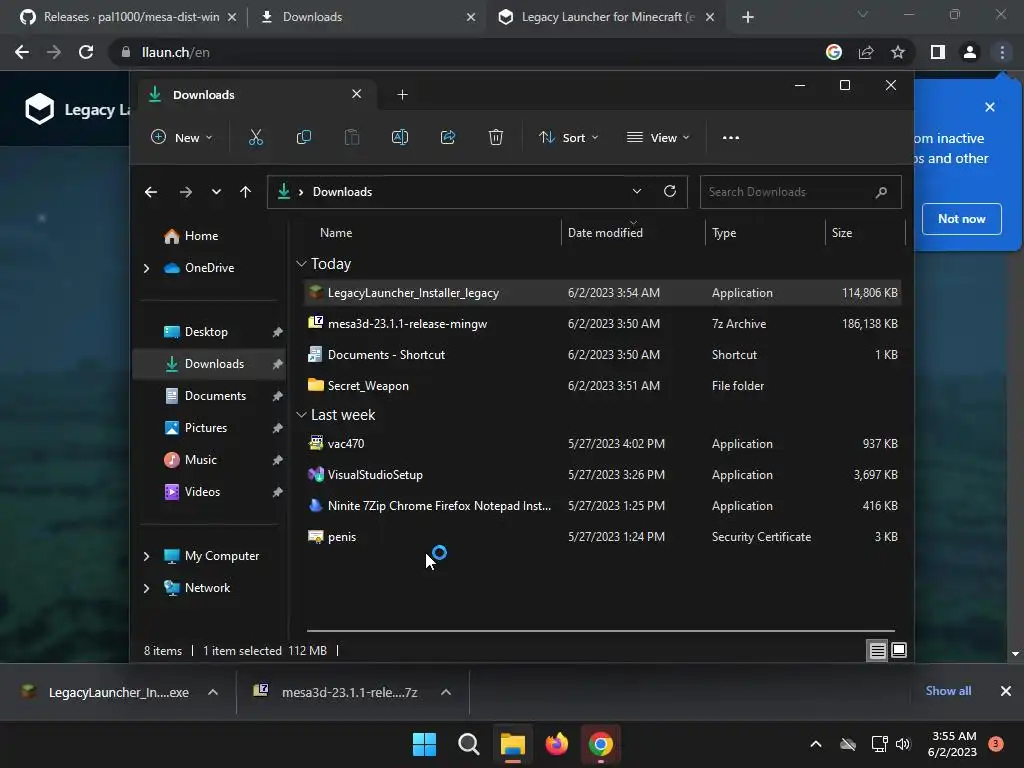The width and height of the screenshot is (1024, 768).
Task: Select the Legacy Launcher for Minecraft tab
Action: tap(607, 17)
